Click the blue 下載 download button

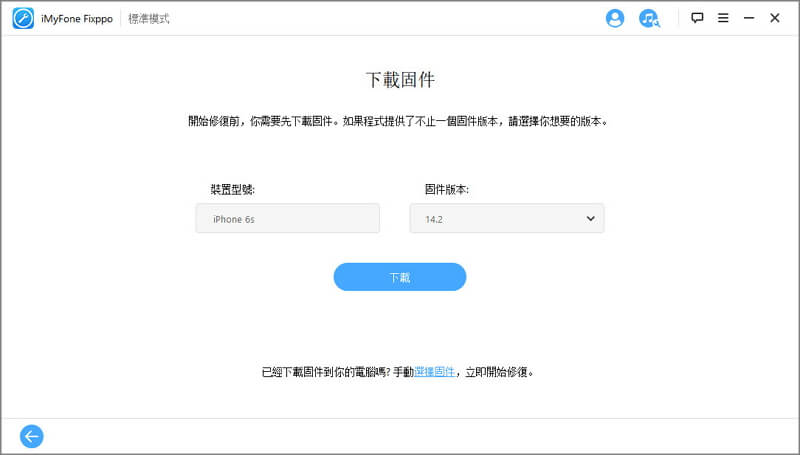point(400,277)
